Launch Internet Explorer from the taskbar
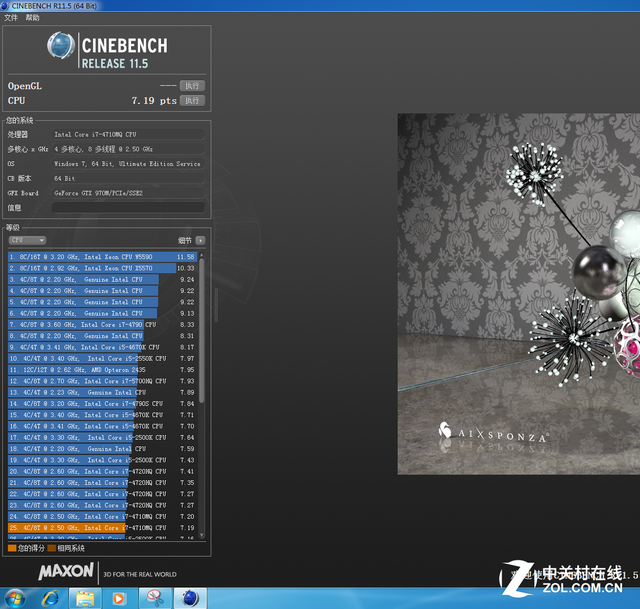640x609 pixels. 49,597
